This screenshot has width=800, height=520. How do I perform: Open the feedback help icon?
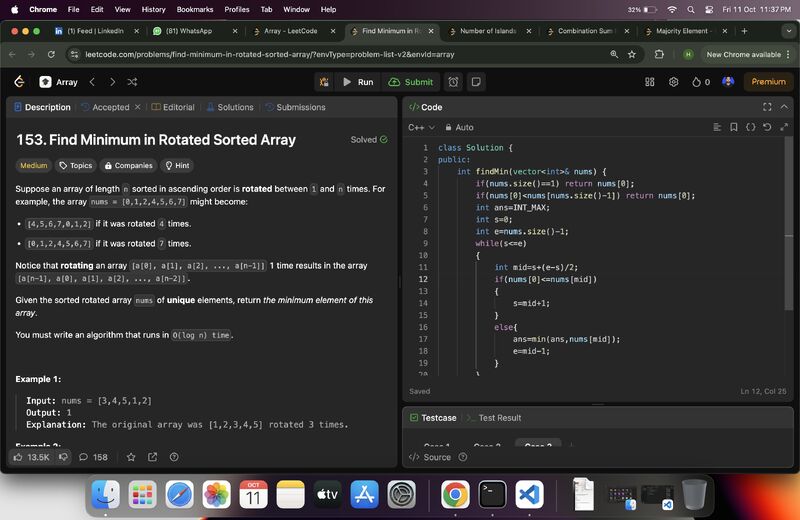(174, 457)
